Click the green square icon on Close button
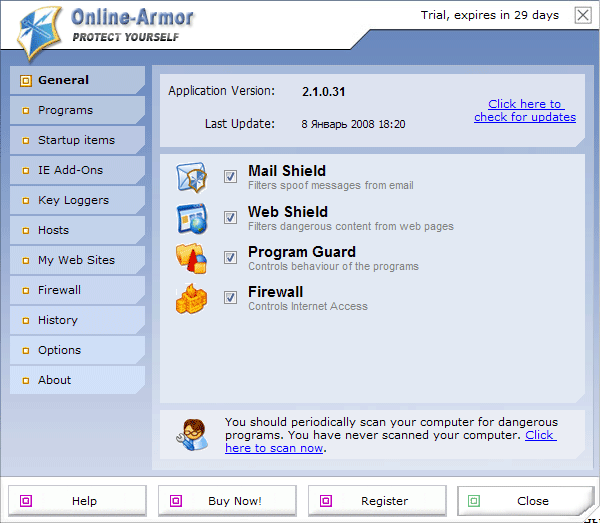Image resolution: width=600 pixels, height=523 pixels. point(474,501)
